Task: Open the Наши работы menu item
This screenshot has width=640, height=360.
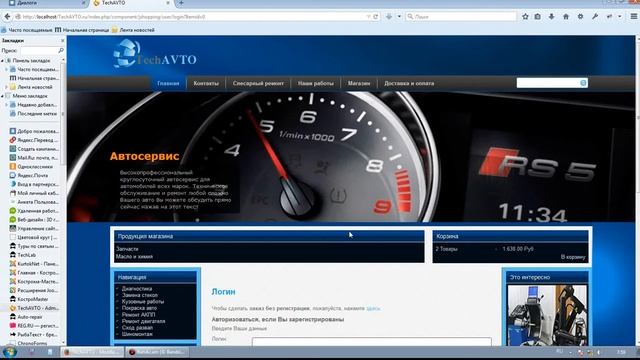Action: [316, 83]
